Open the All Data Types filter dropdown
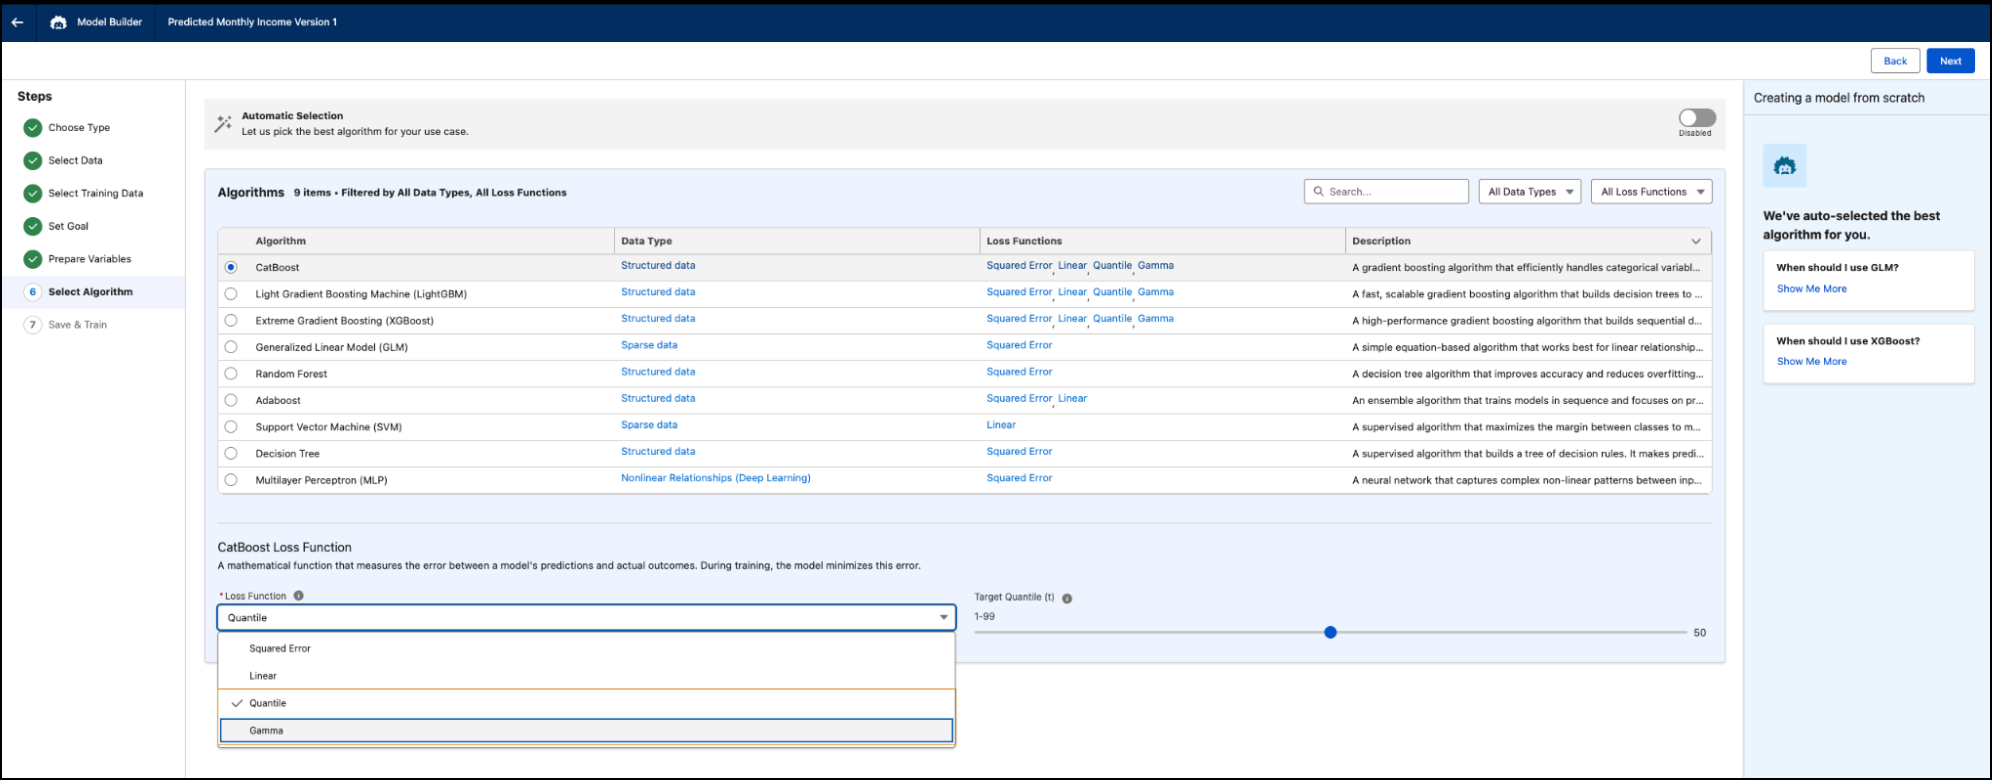The height and width of the screenshot is (780, 1992). coord(1530,191)
